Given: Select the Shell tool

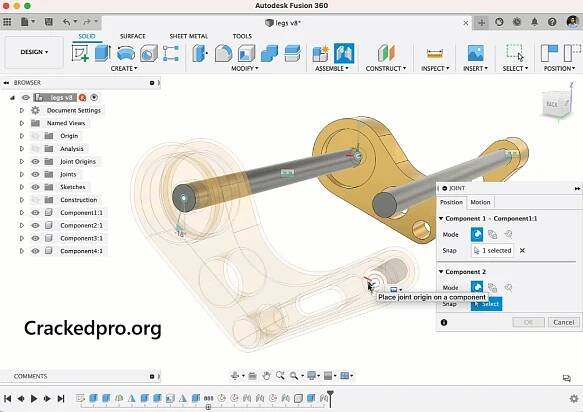Looking at the screenshot, I should point(246,53).
